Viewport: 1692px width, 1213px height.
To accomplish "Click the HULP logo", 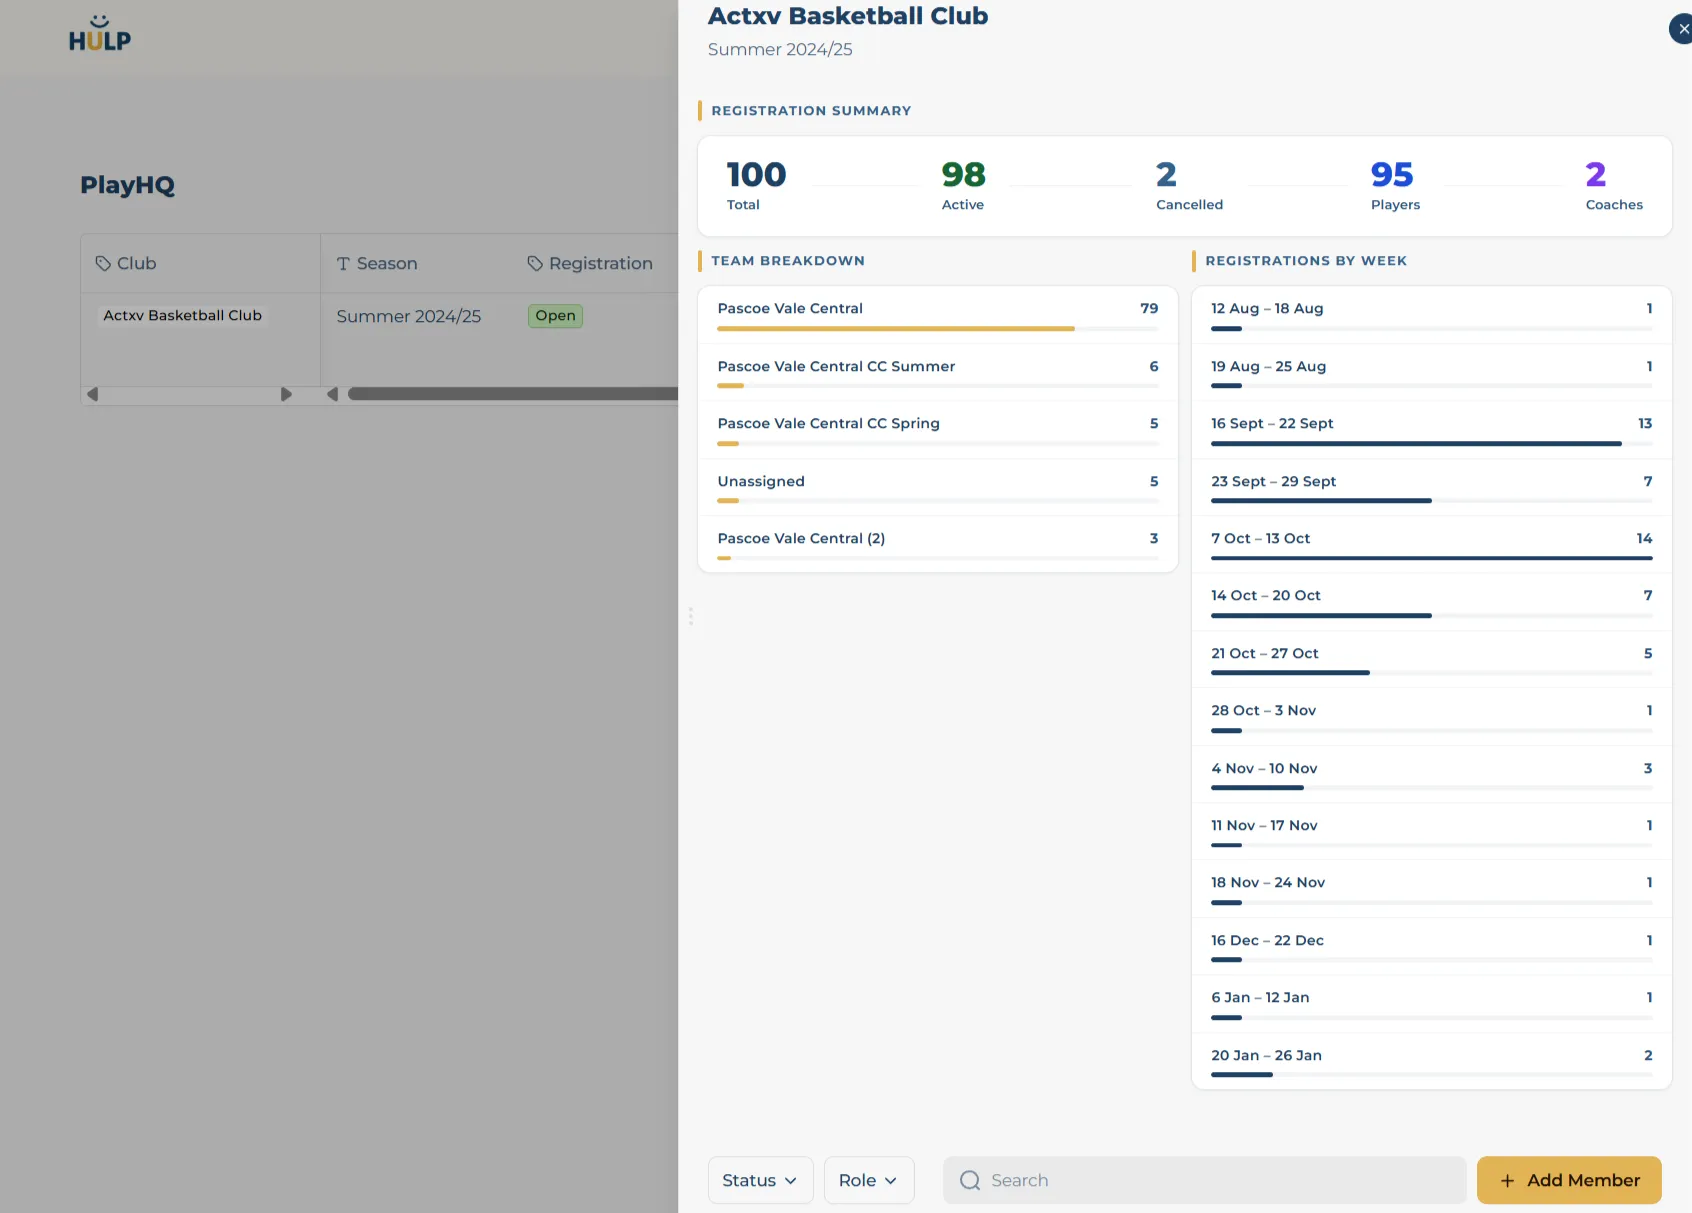I will pos(99,34).
